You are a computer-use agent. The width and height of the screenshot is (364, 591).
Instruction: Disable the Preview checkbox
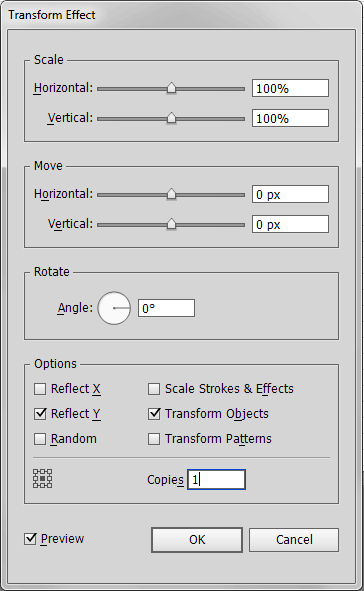coord(30,539)
